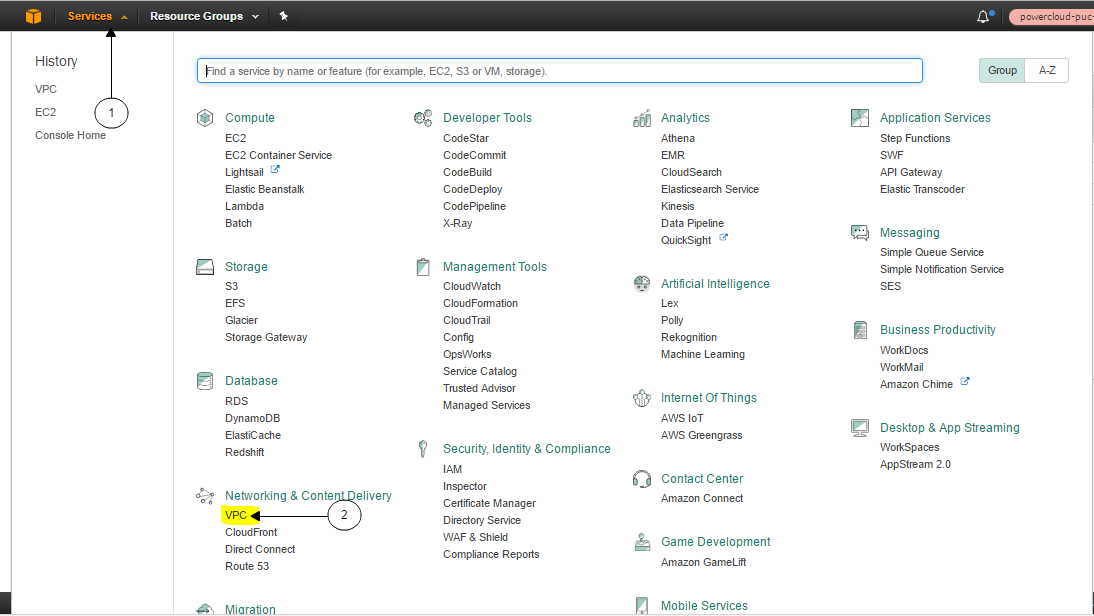1094x616 pixels.
Task: Click the Database category icon
Action: (204, 381)
